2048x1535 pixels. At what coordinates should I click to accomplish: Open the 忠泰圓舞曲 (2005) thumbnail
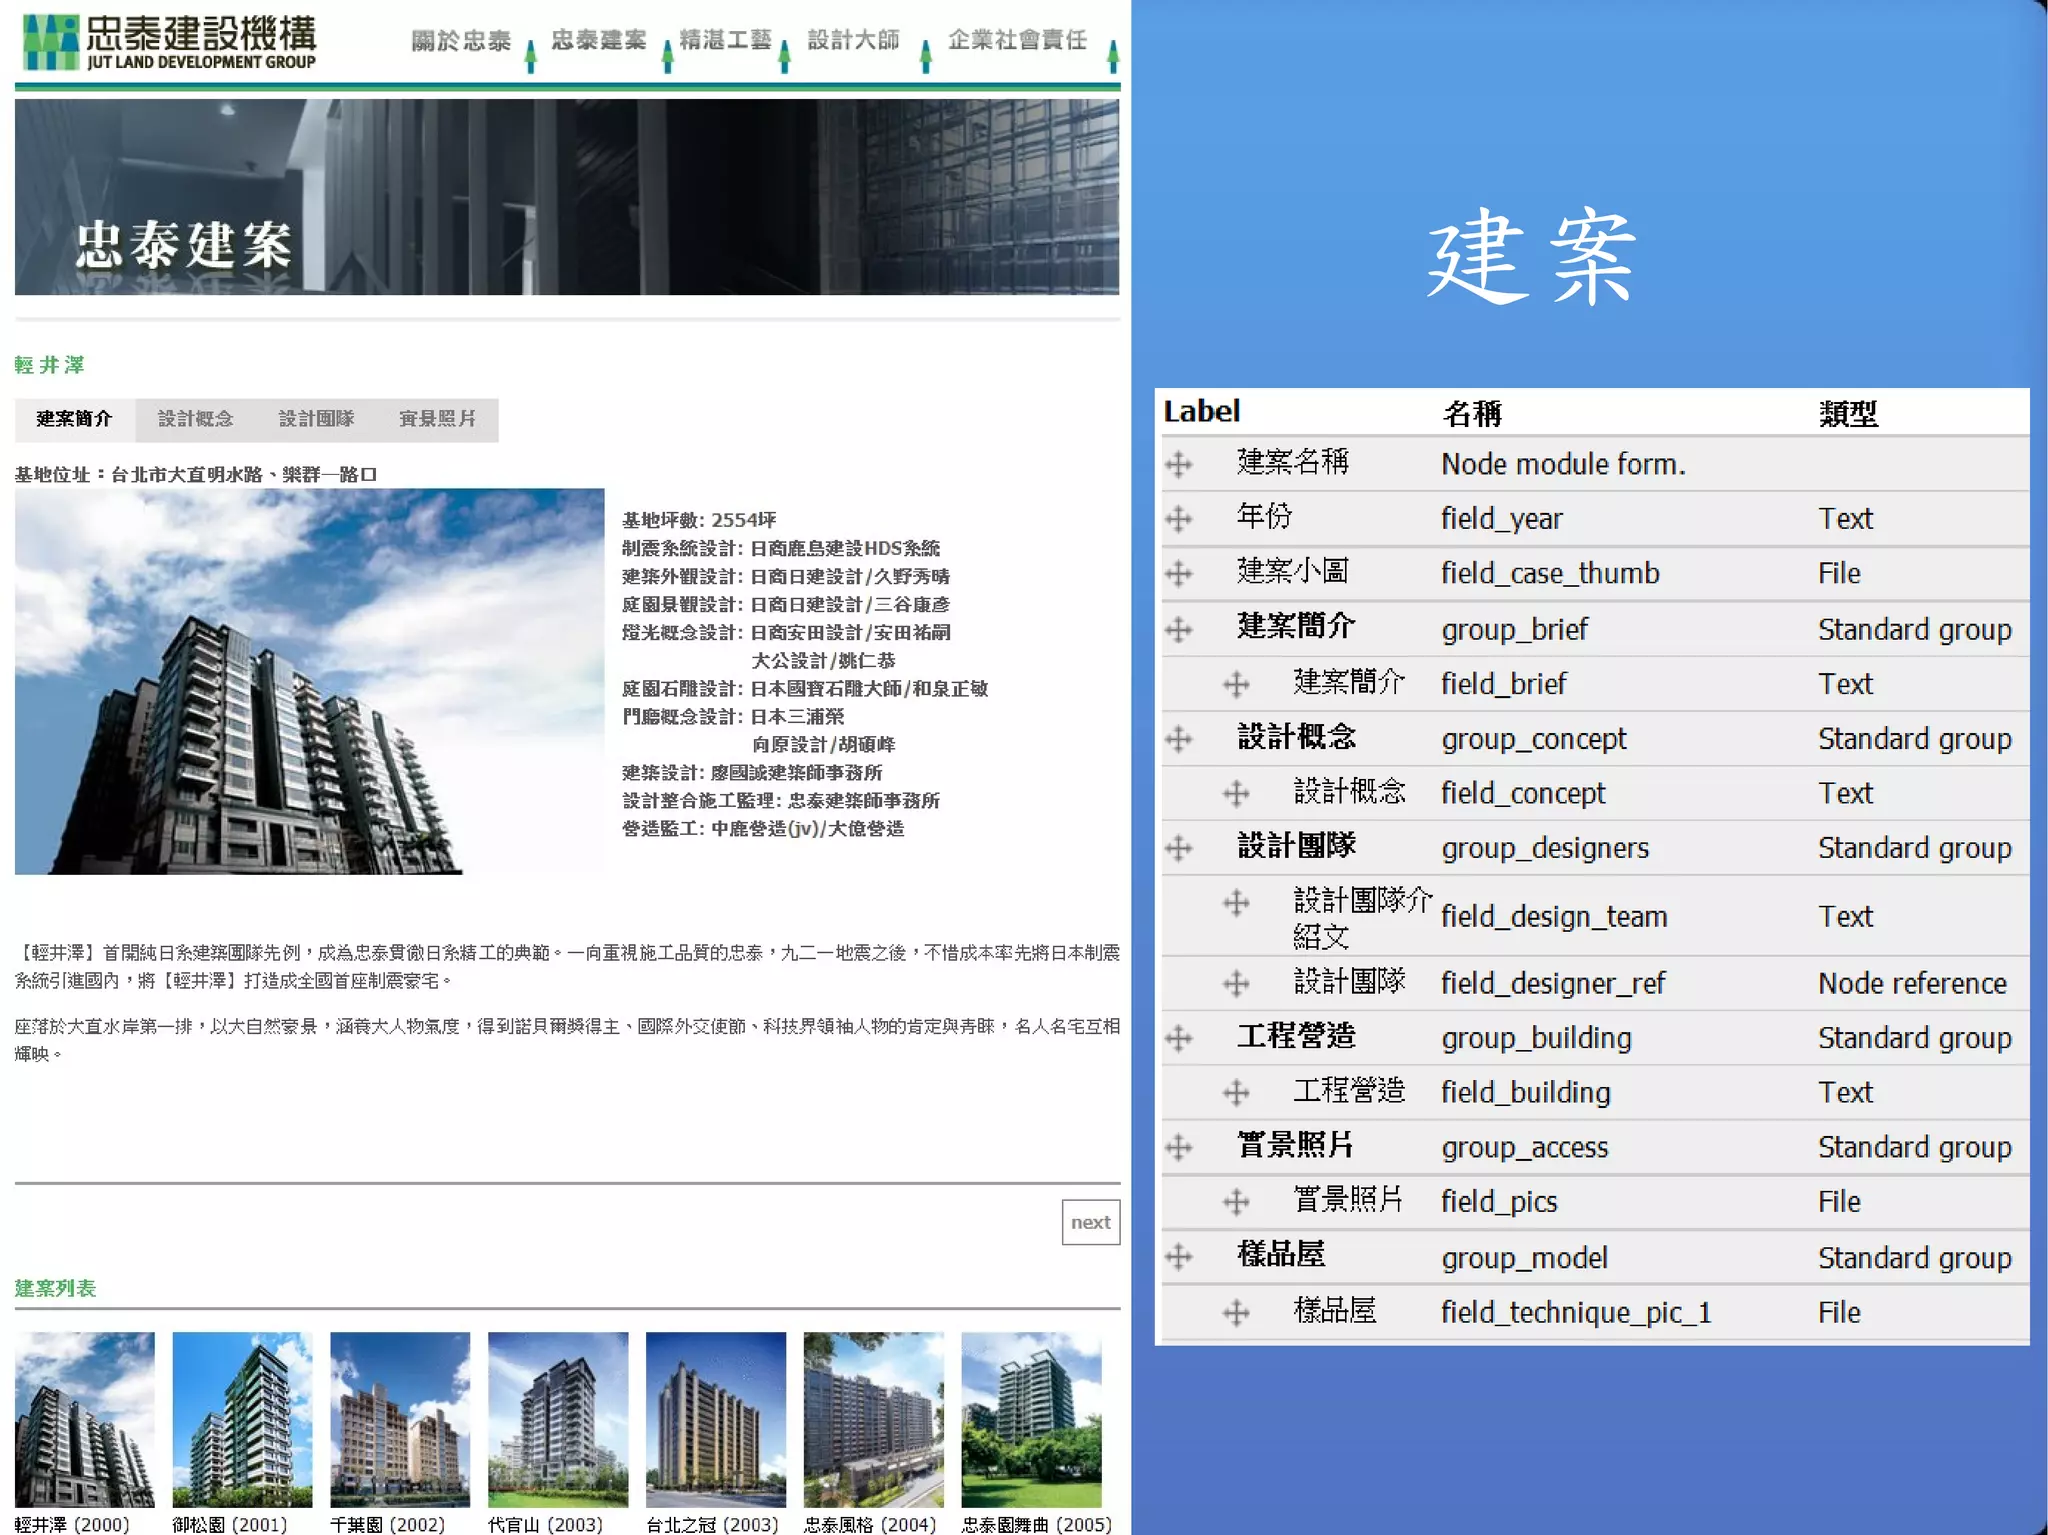coord(1032,1420)
